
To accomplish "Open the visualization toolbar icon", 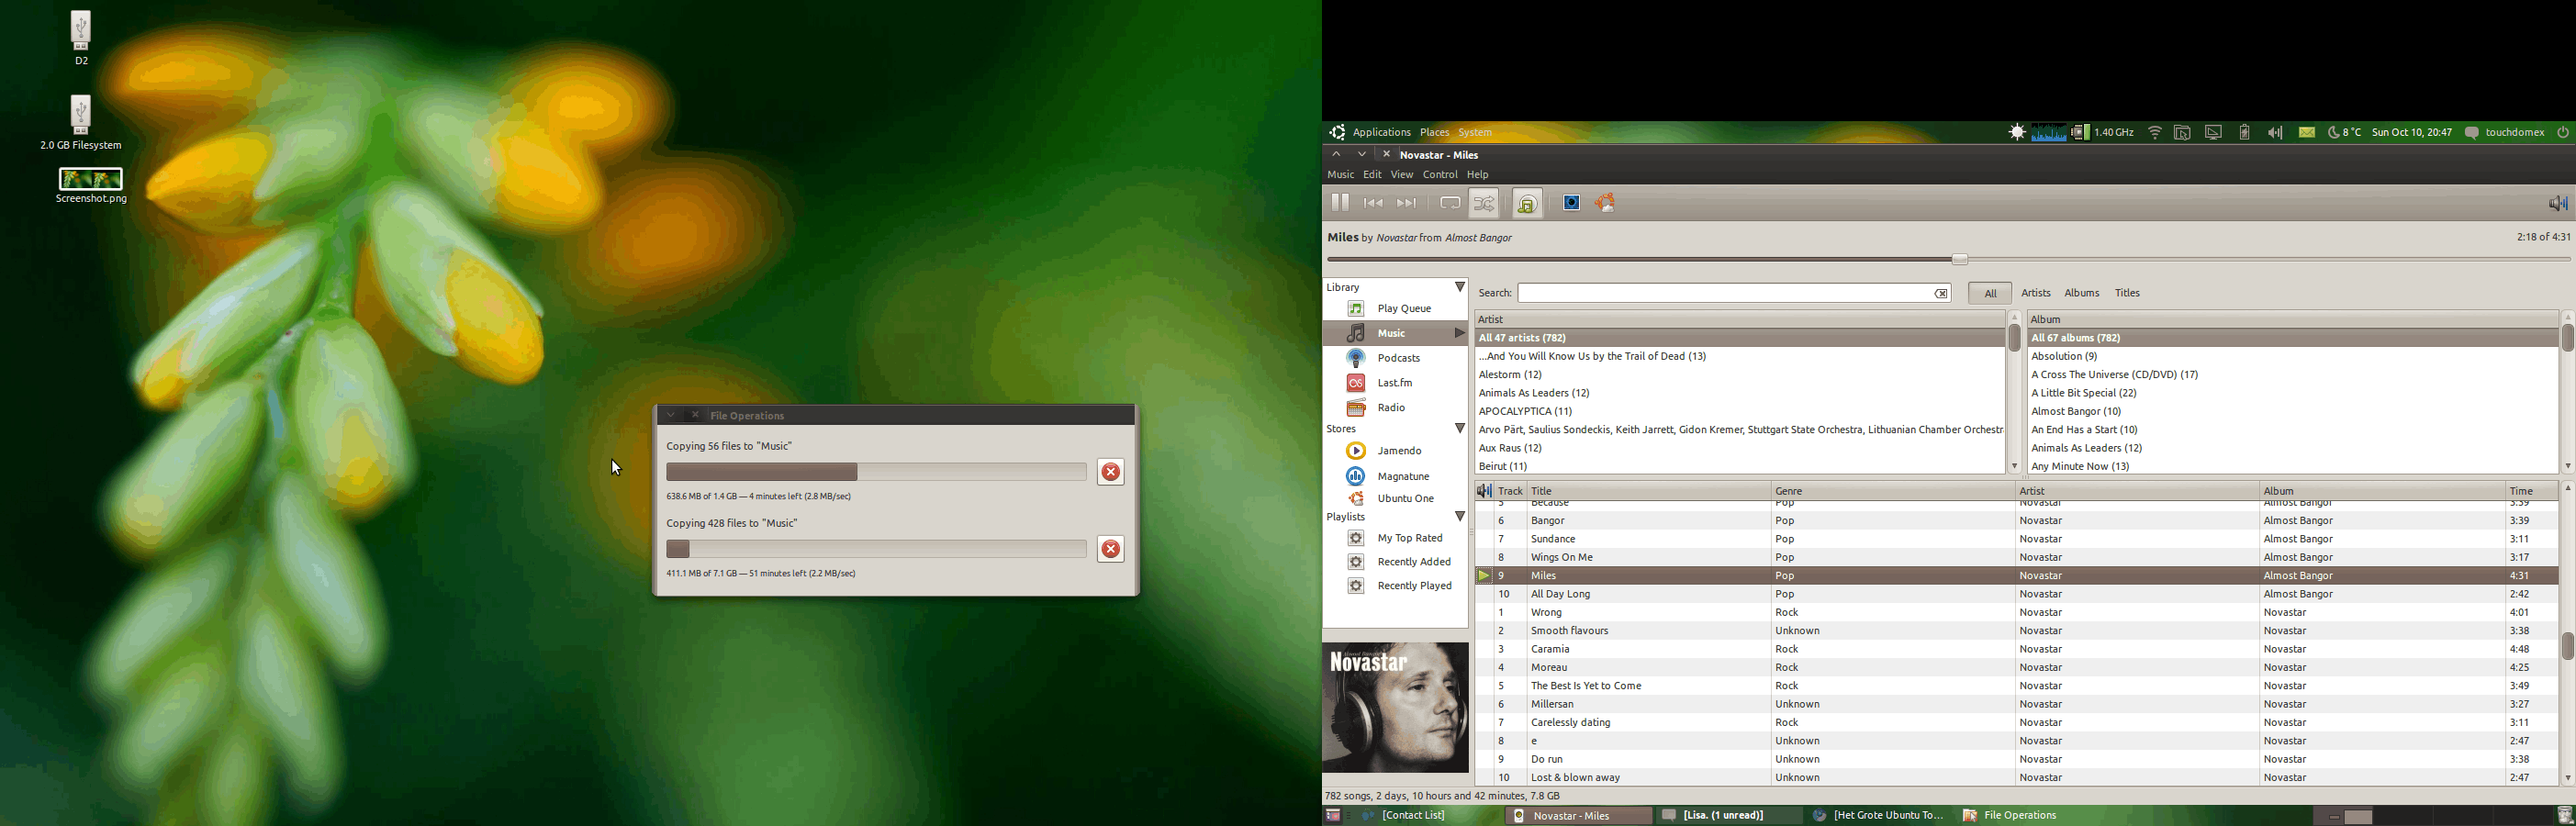I will click(1572, 203).
